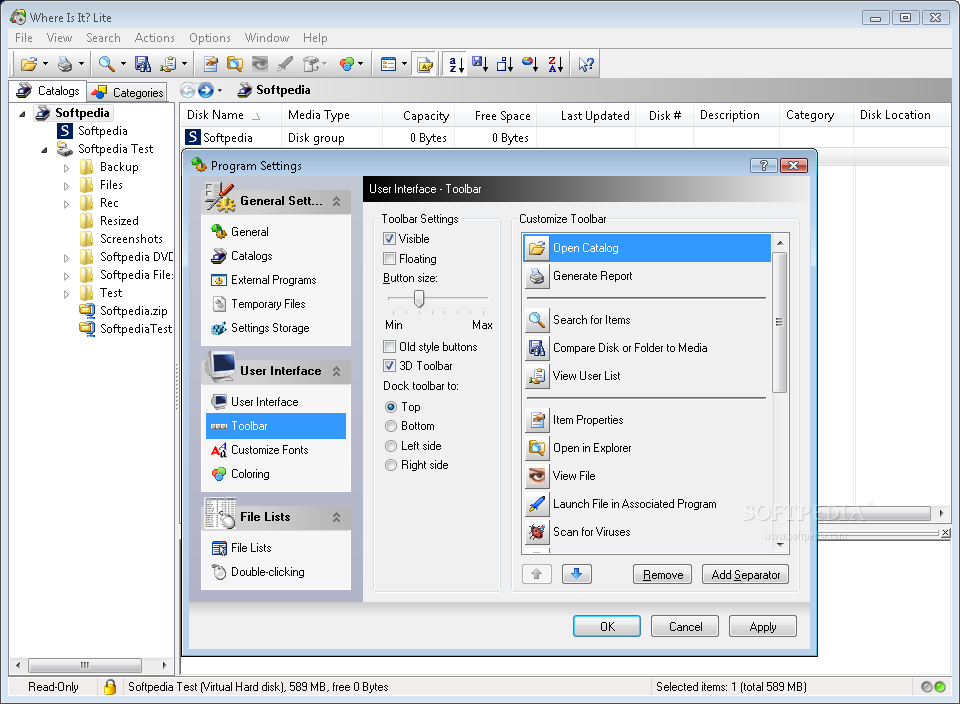The height and width of the screenshot is (704, 960).
Task: Expand the Rec folder in tree
Action: pos(67,204)
